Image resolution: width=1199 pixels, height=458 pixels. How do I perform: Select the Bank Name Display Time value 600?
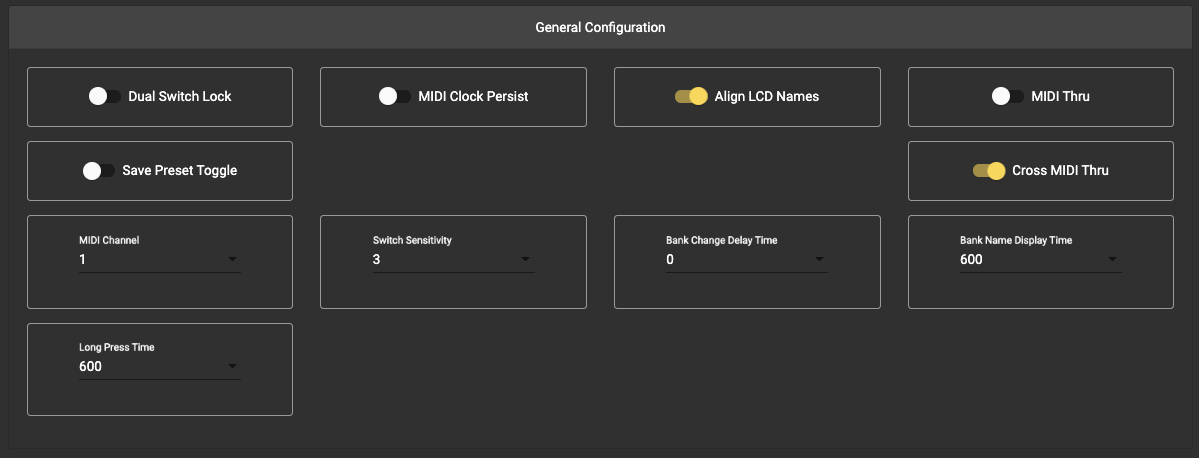1030,260
